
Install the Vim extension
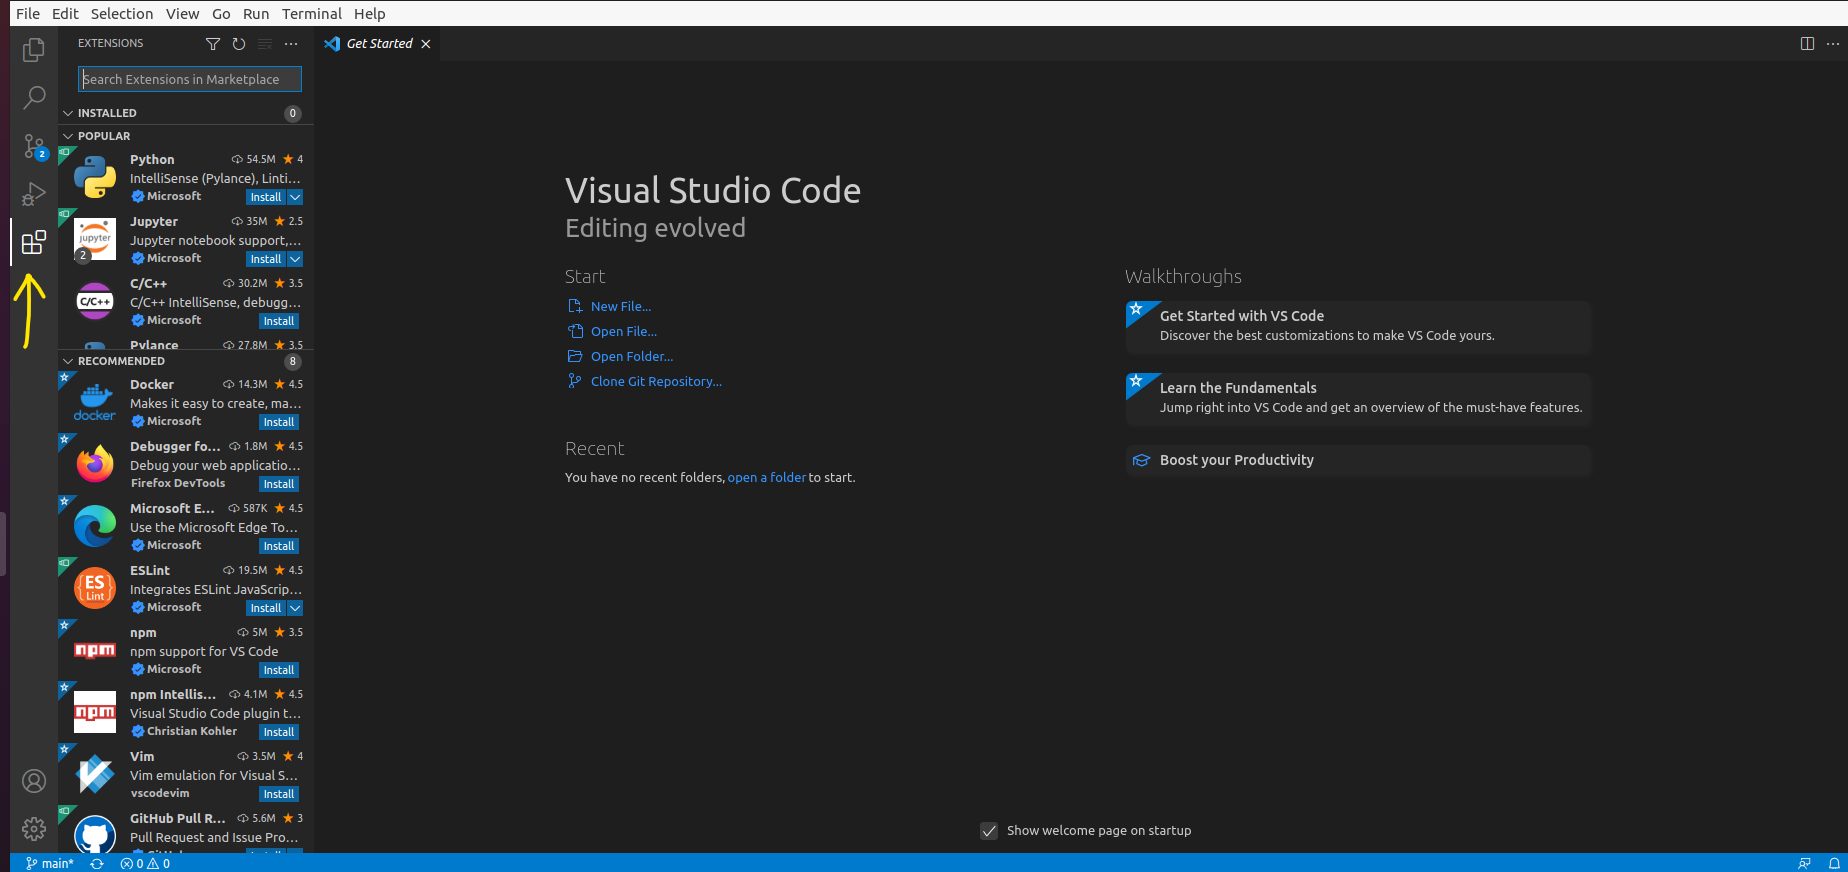[279, 794]
